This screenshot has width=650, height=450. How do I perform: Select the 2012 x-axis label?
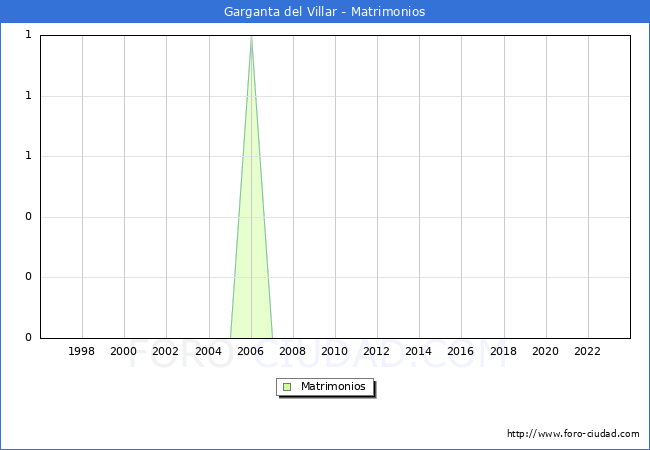(x=376, y=351)
